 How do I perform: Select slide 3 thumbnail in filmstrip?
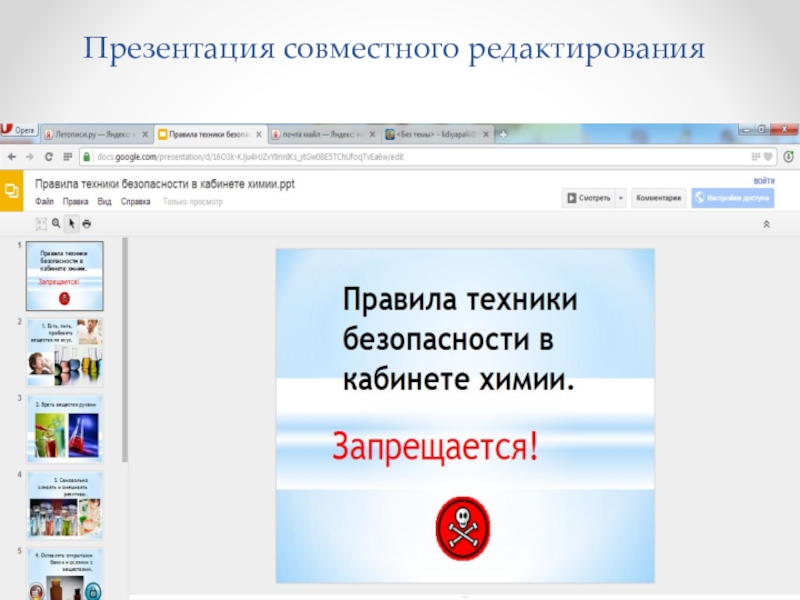[64, 428]
